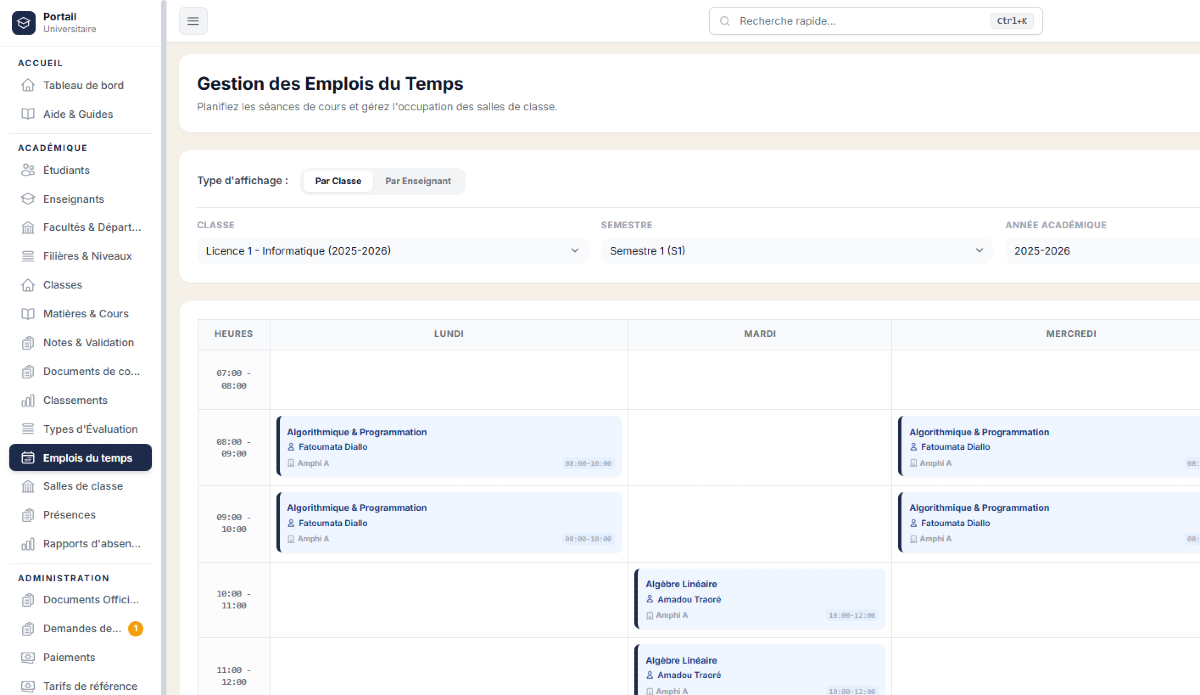Click the Gestion des Emplois du Temps heading
Screen dimensions: 1200x695
tap(330, 84)
